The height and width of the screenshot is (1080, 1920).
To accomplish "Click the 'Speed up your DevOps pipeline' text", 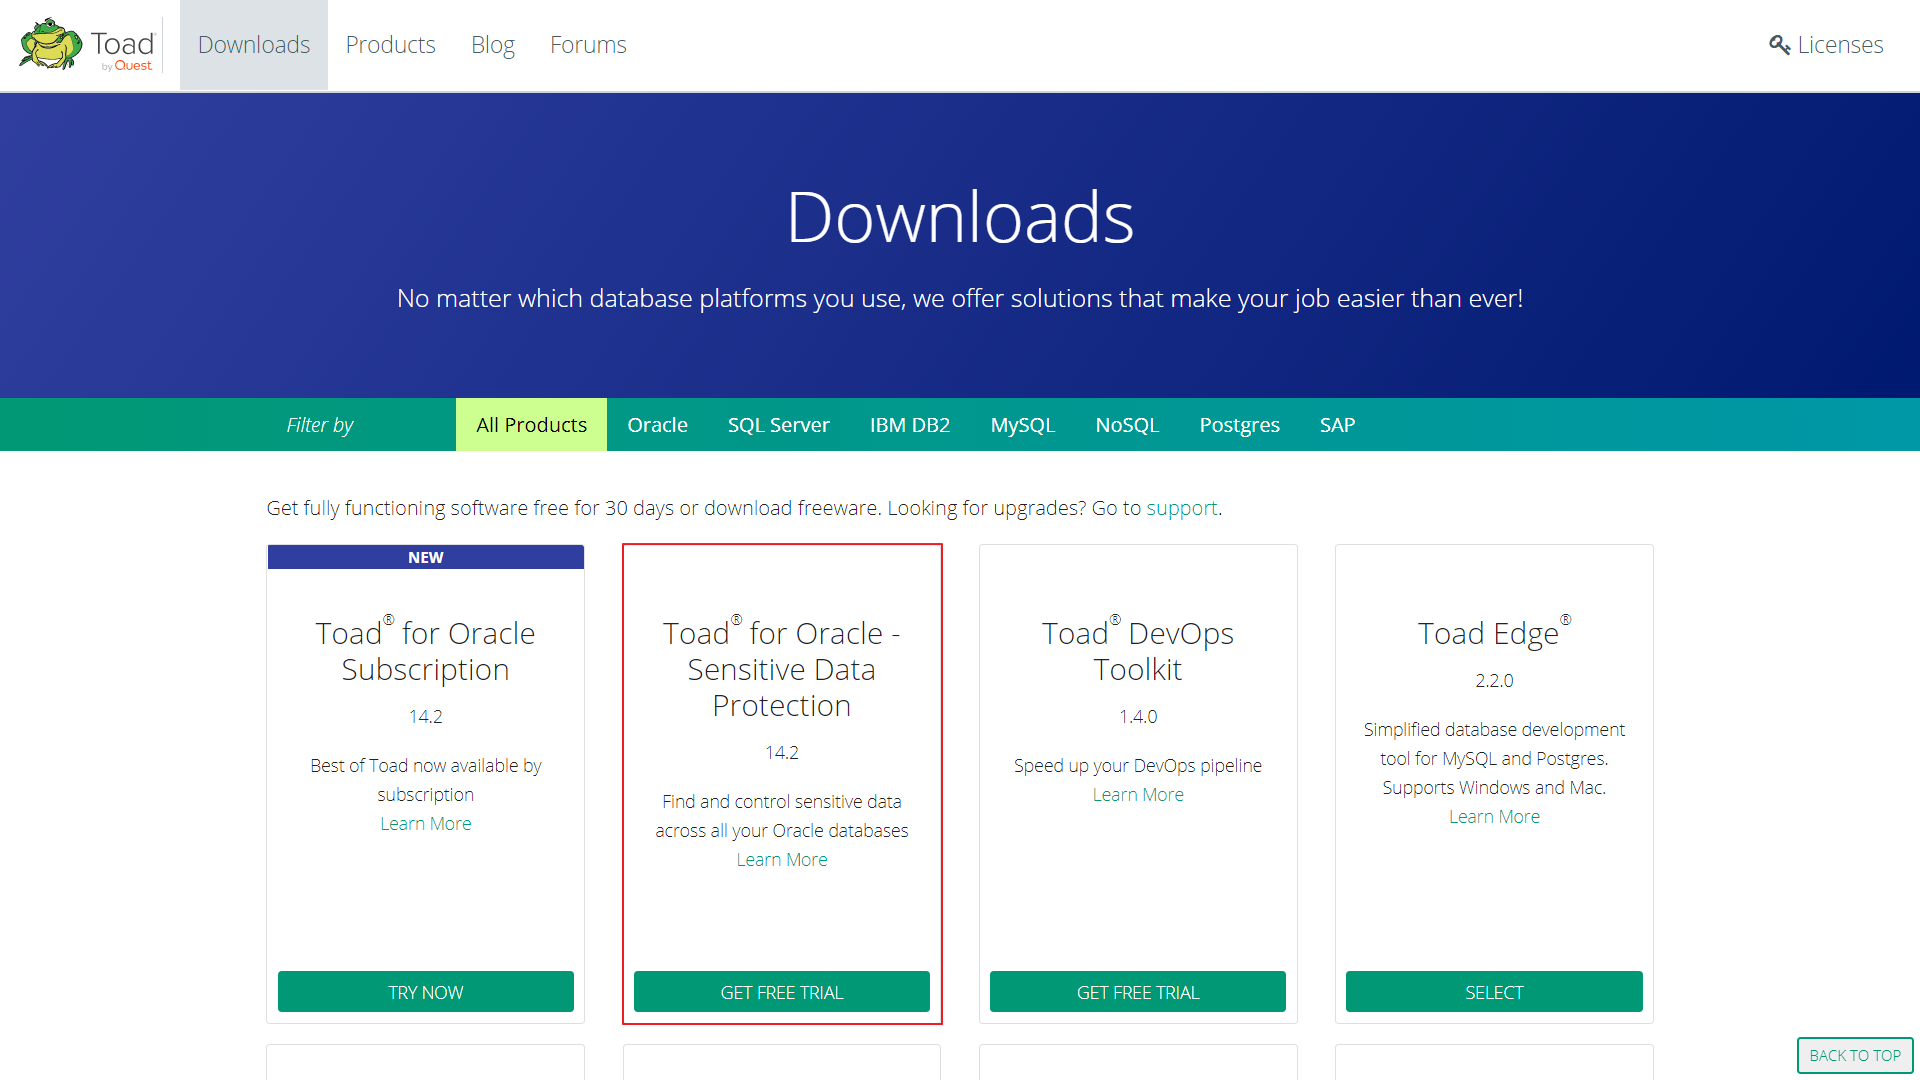I will coord(1138,766).
